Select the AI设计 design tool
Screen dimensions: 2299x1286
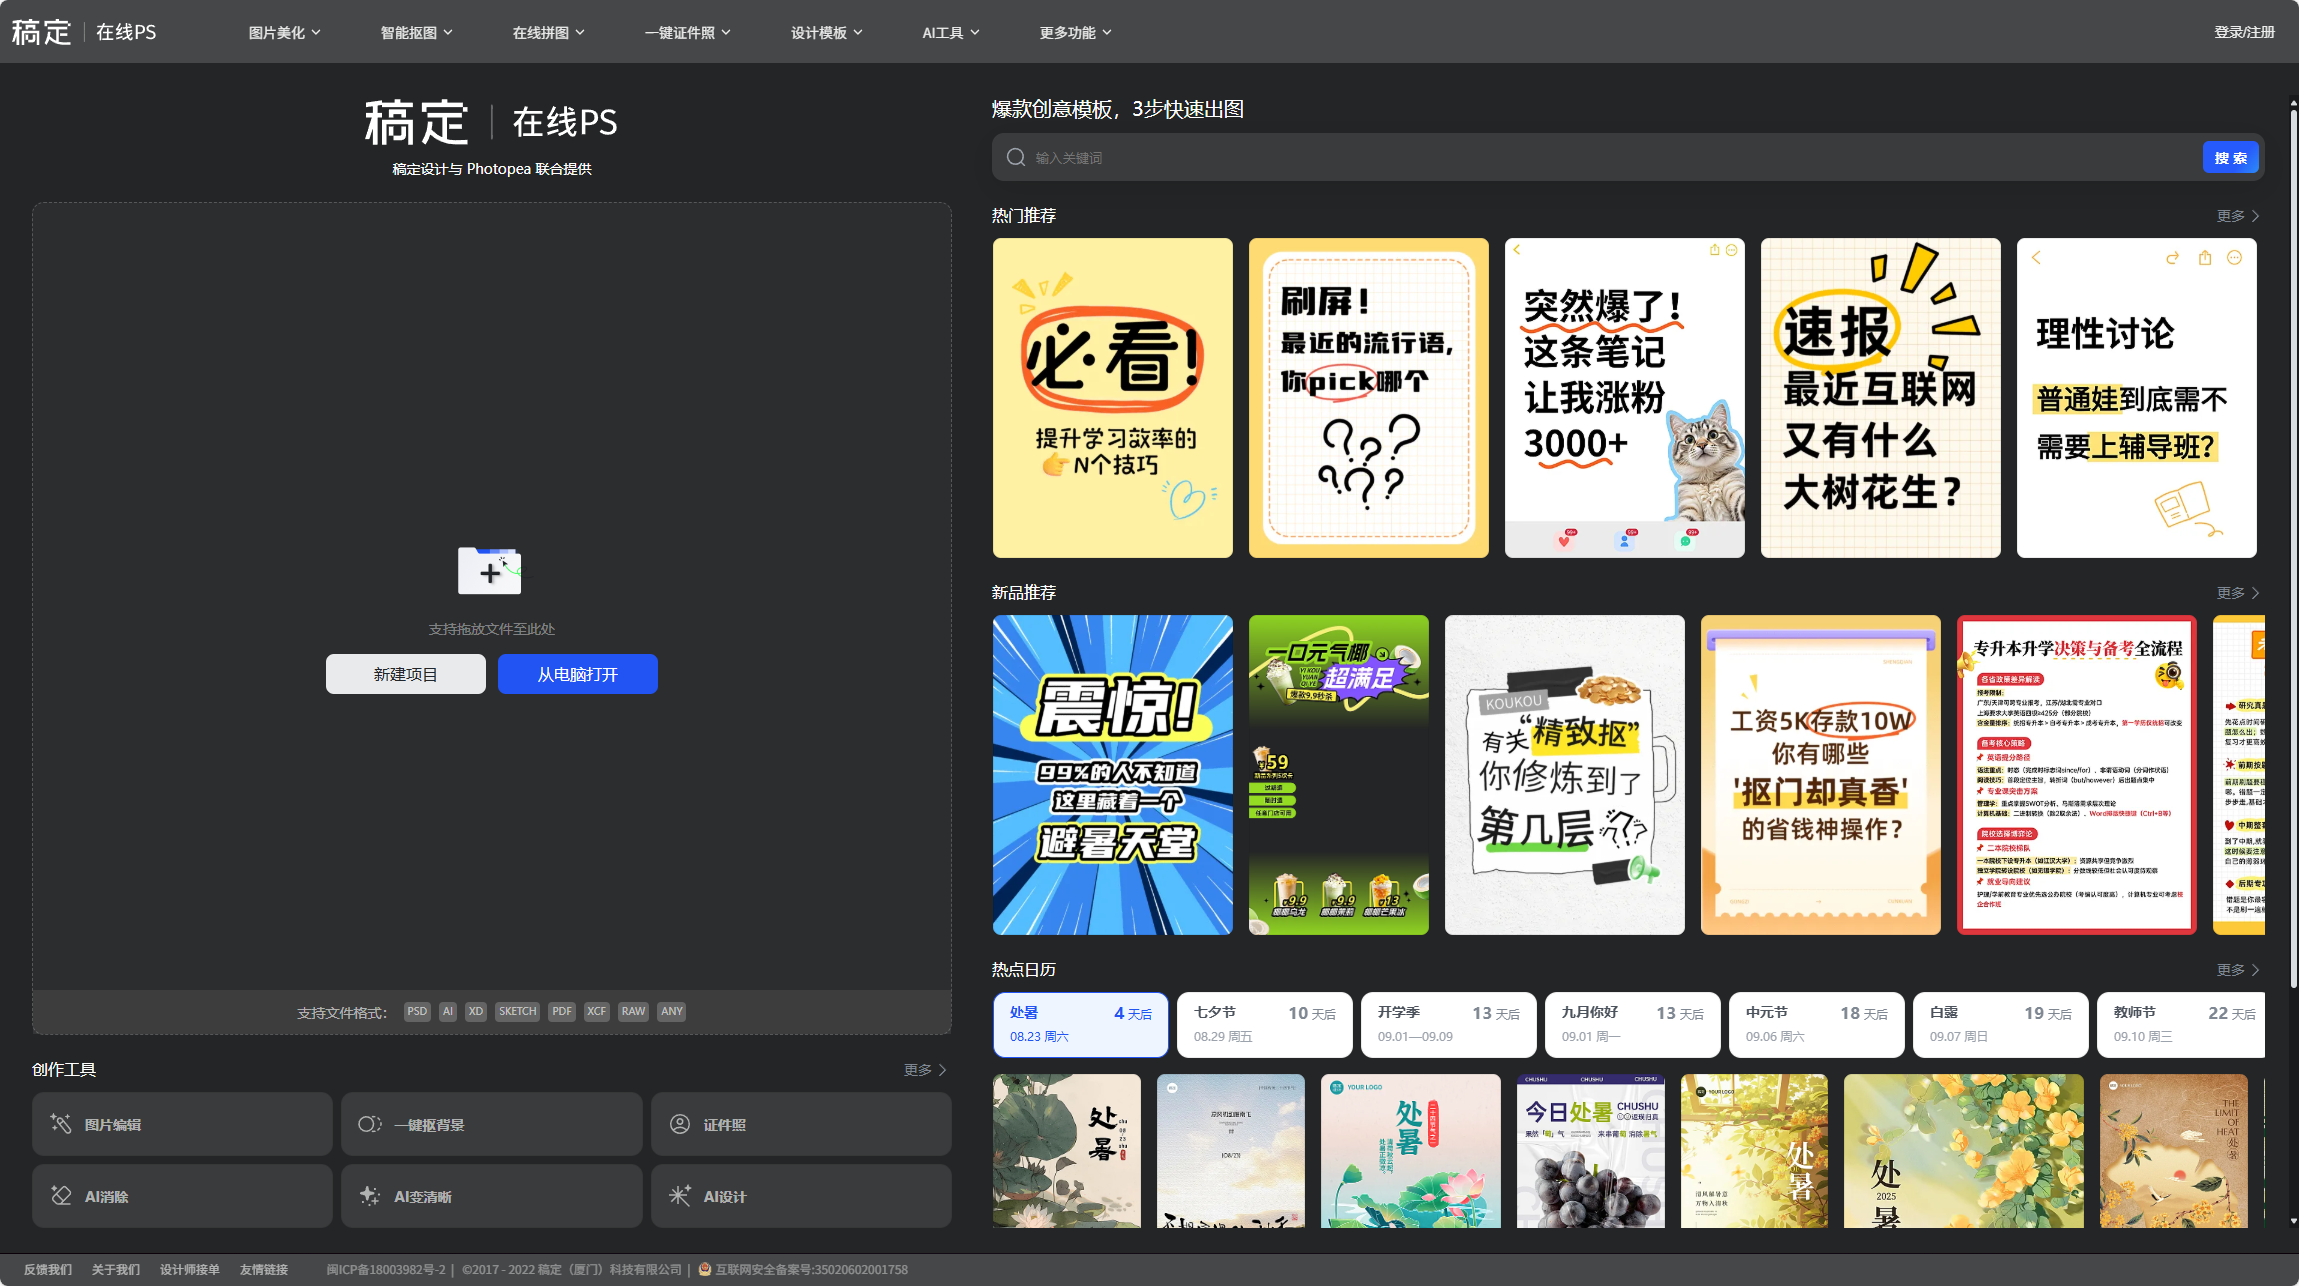point(800,1196)
